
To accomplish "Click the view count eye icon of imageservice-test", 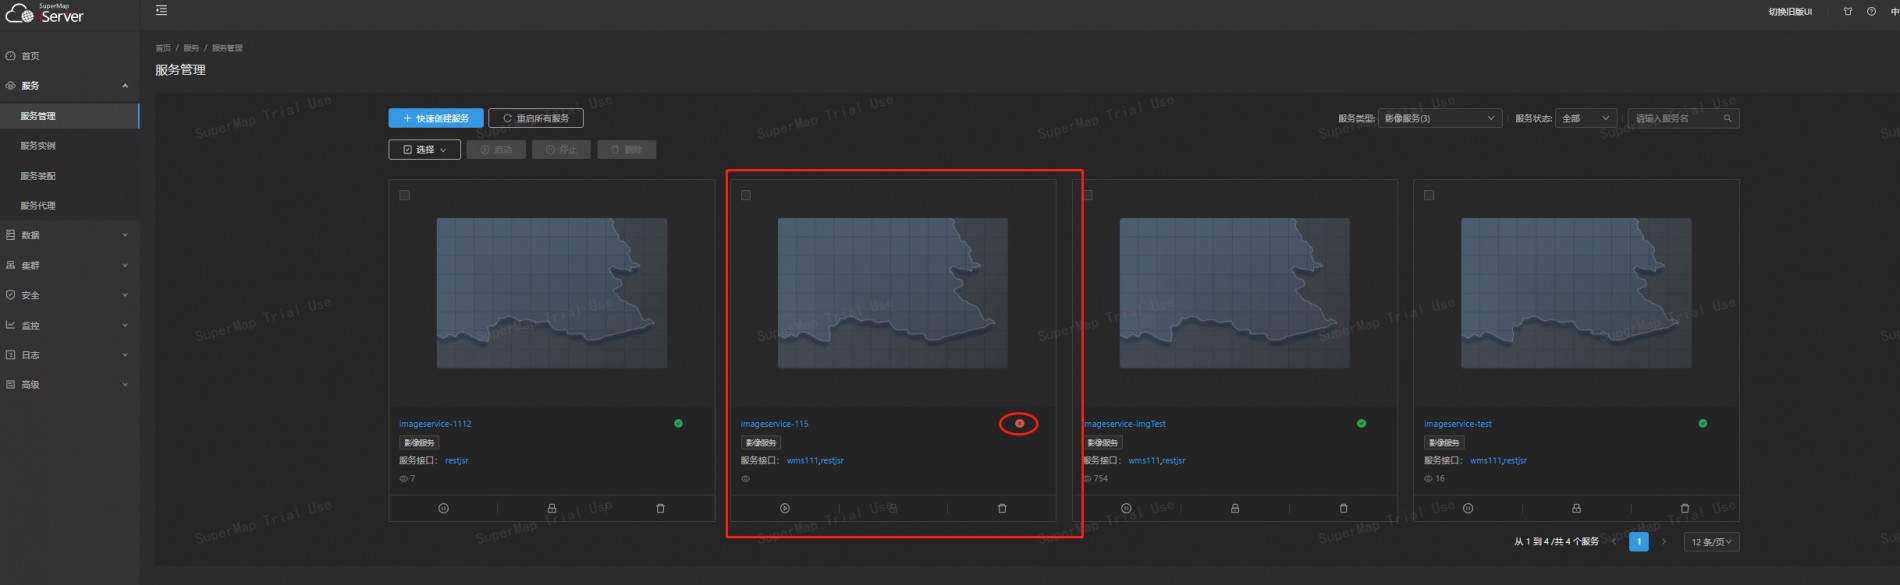I will [1428, 479].
